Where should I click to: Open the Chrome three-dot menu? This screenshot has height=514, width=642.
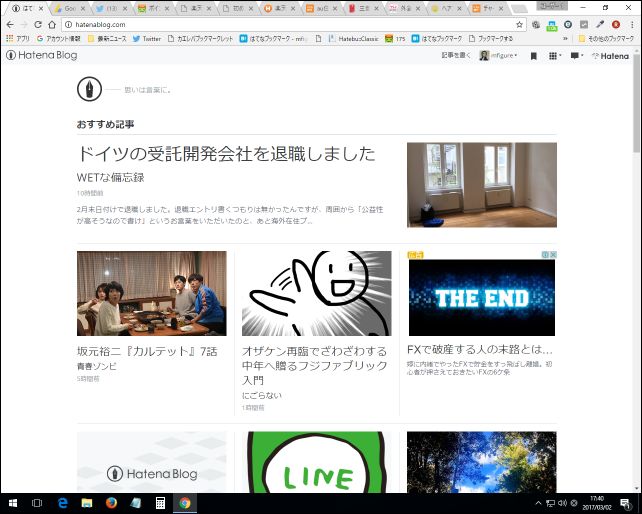tap(632, 25)
